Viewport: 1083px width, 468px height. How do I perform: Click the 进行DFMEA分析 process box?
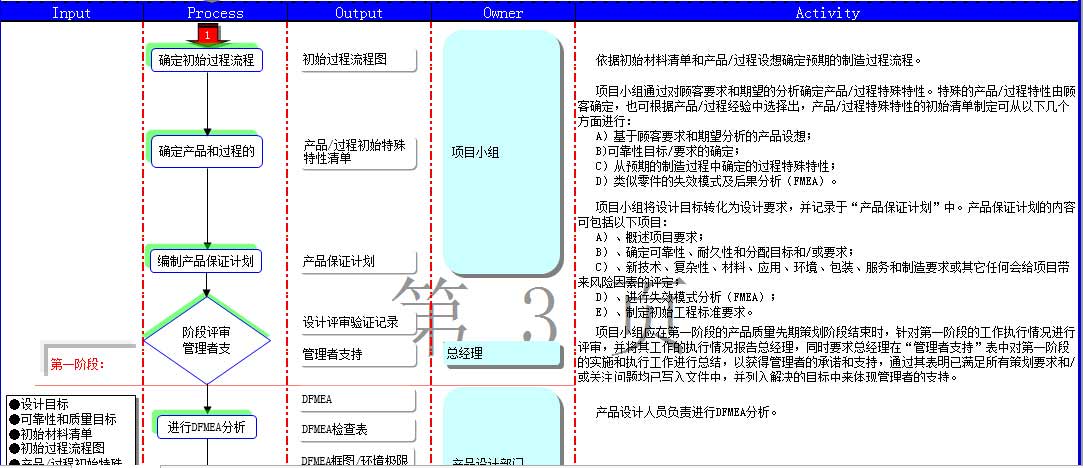(207, 427)
